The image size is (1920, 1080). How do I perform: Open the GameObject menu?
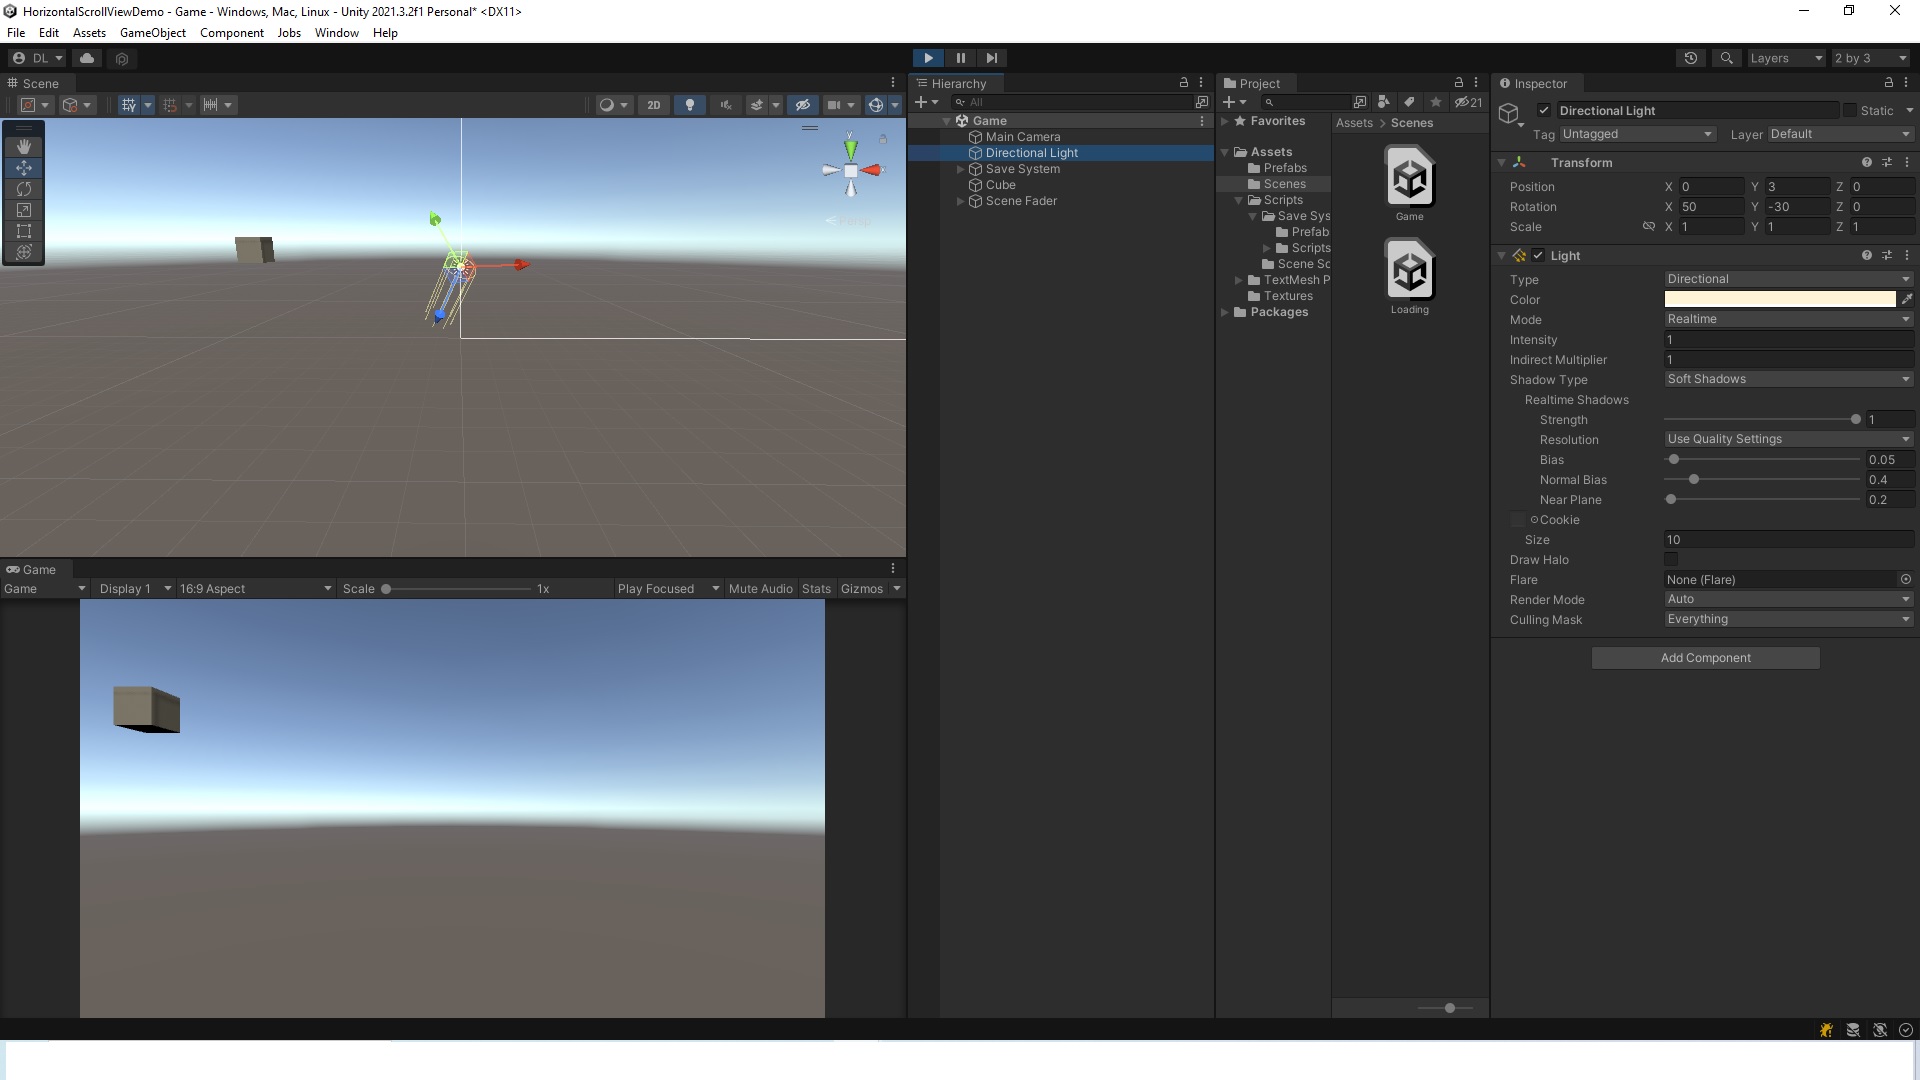152,33
